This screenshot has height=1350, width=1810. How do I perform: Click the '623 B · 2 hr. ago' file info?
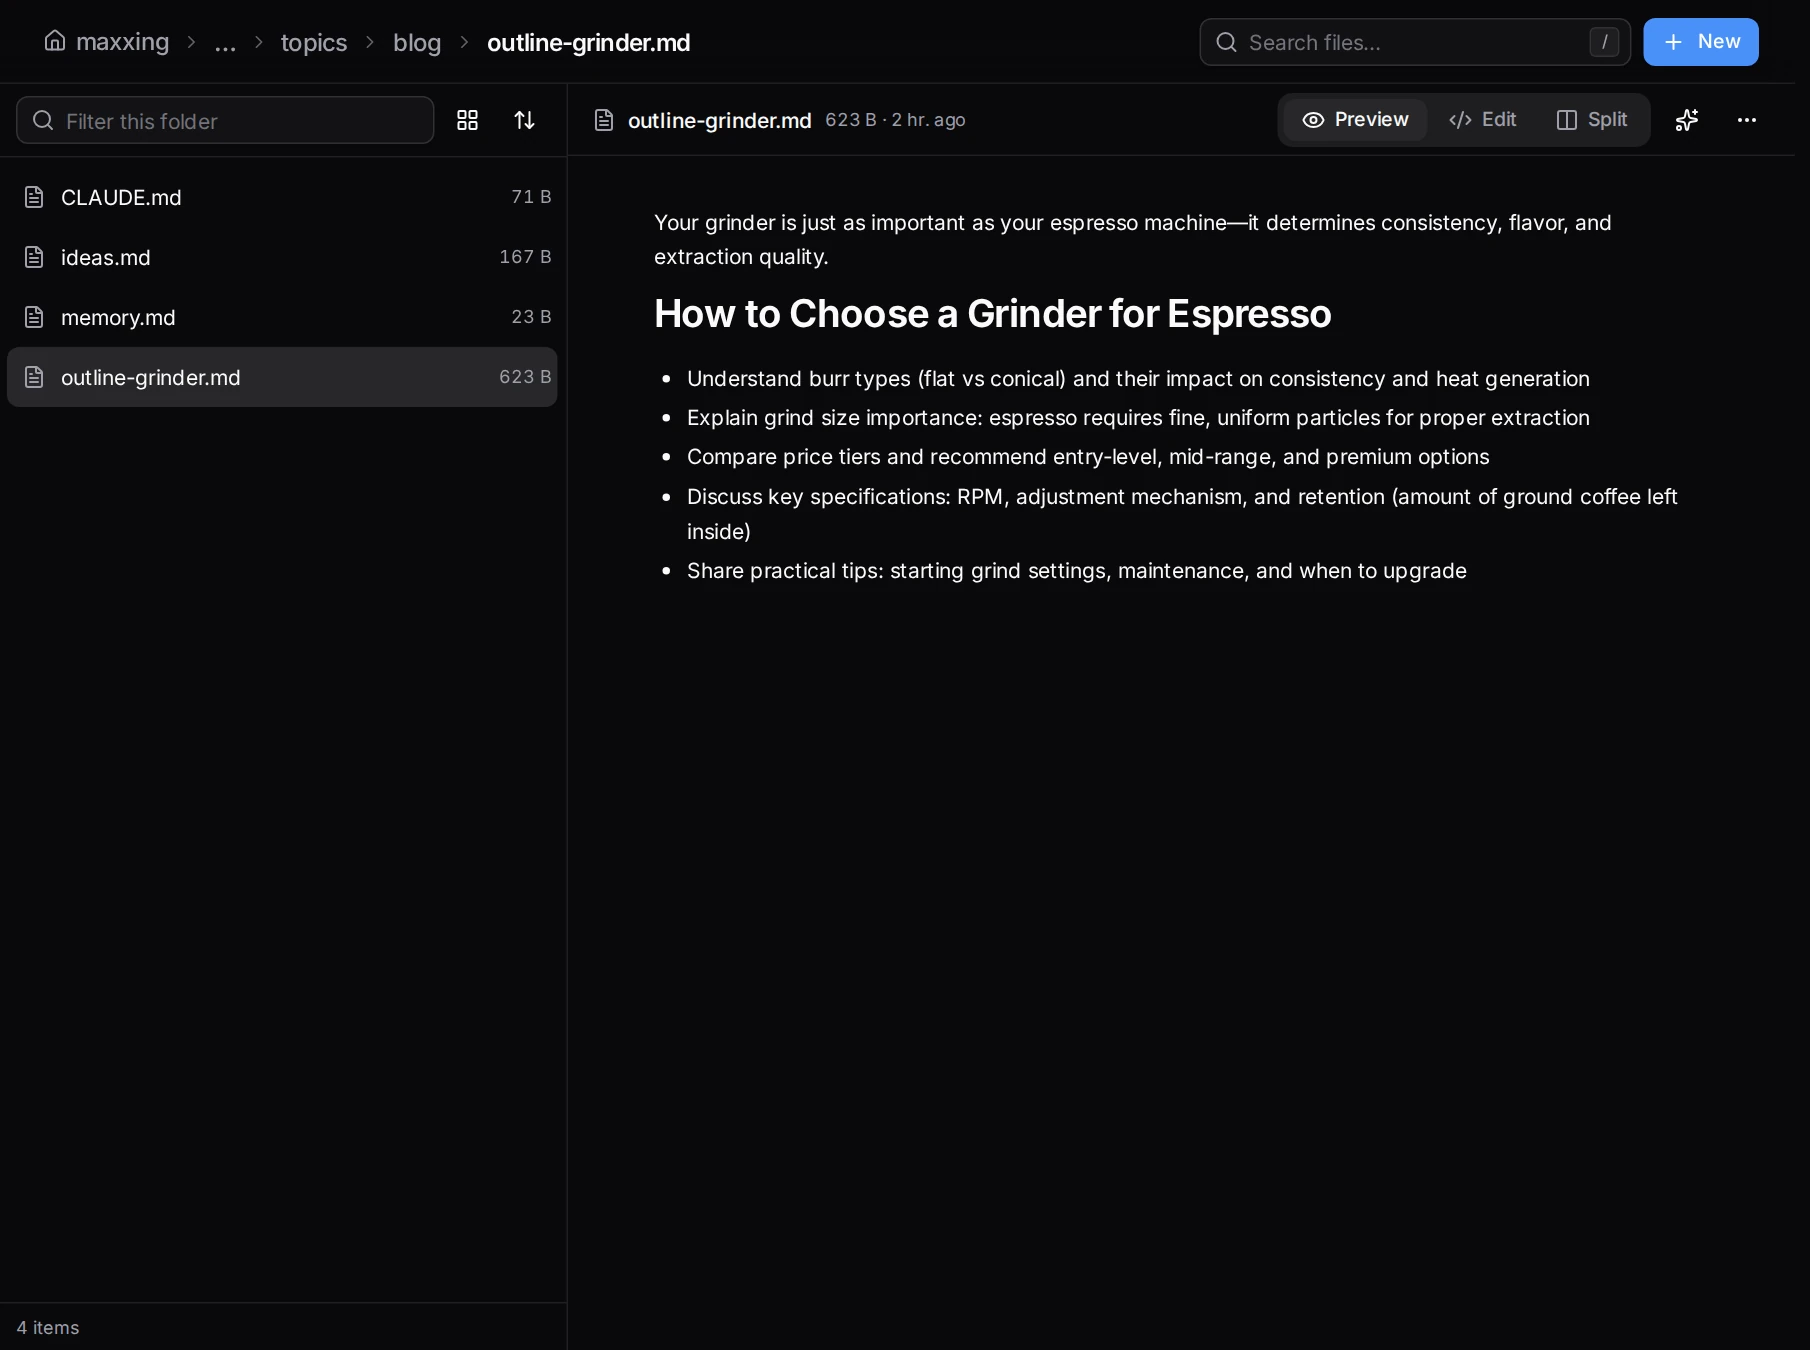(x=895, y=120)
